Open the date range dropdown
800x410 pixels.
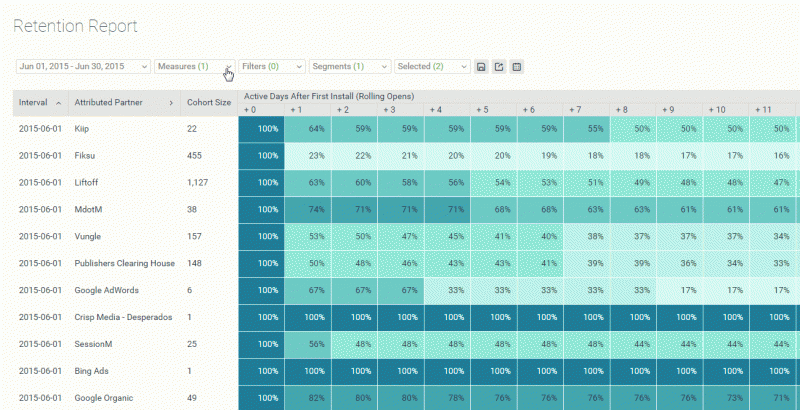coord(83,67)
